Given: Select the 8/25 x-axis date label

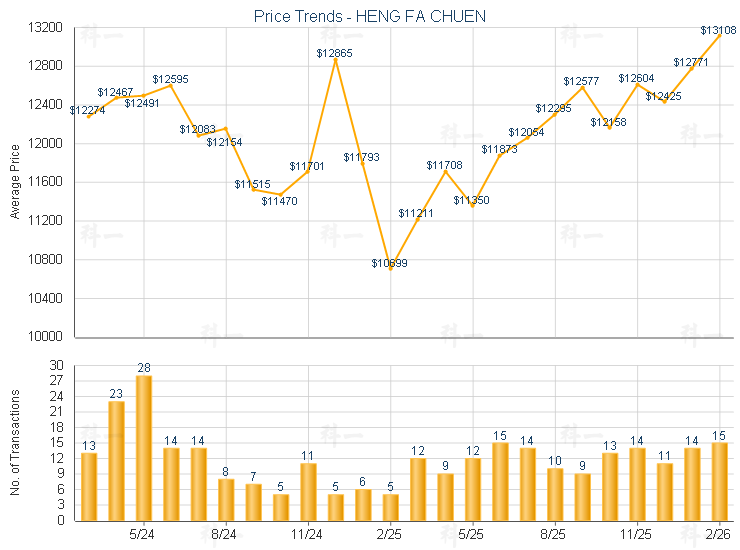Looking at the screenshot, I should [554, 535].
